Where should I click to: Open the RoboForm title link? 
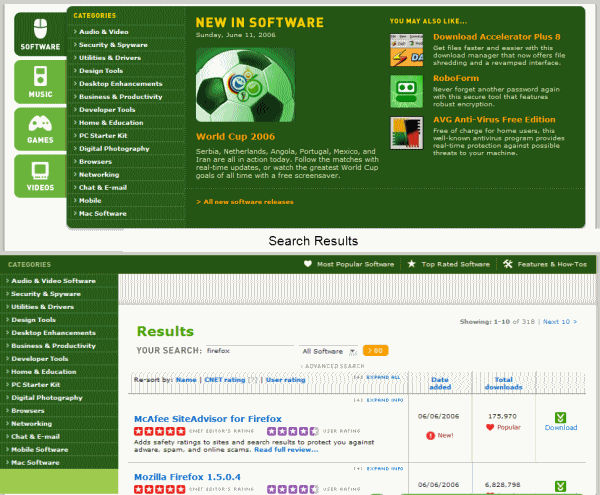coord(456,78)
